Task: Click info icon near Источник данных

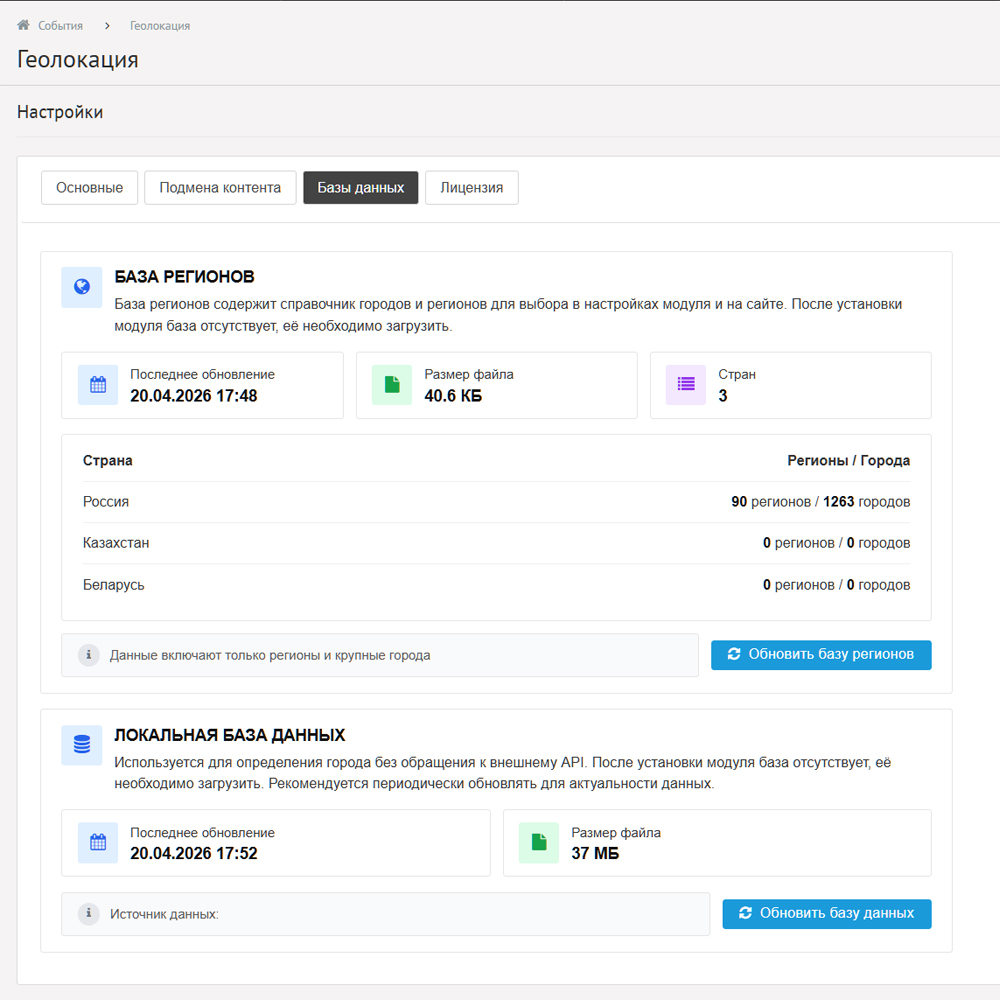Action: (89, 914)
